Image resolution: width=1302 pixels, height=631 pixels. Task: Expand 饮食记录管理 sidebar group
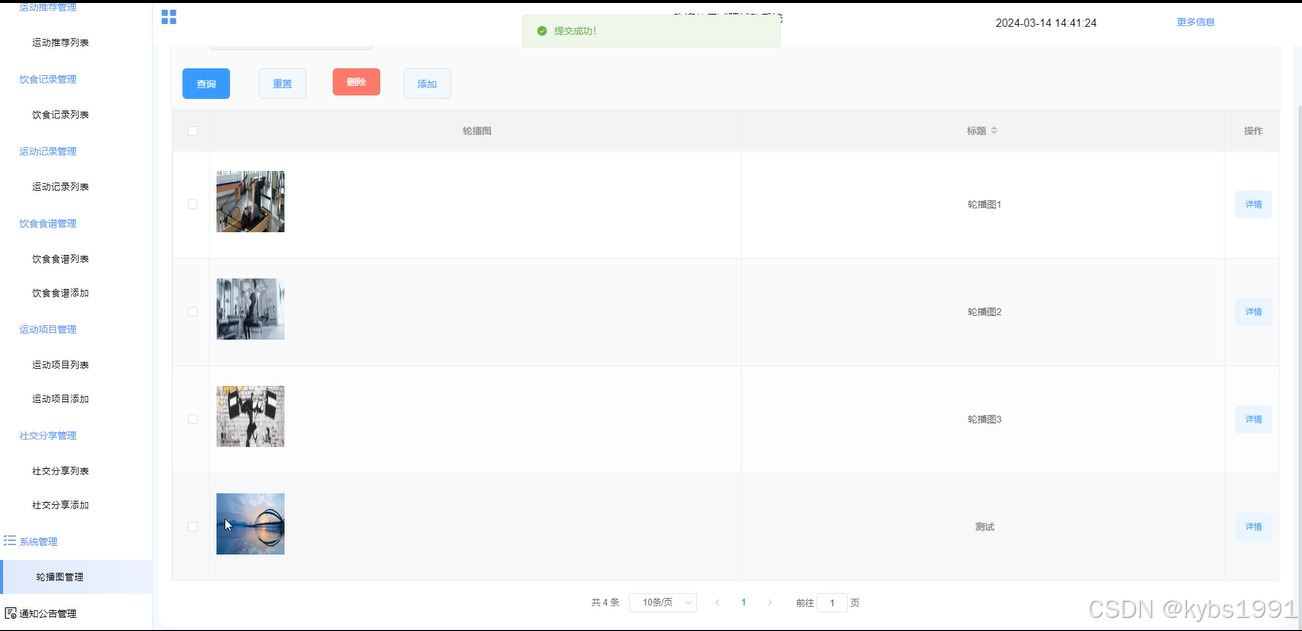pos(48,79)
